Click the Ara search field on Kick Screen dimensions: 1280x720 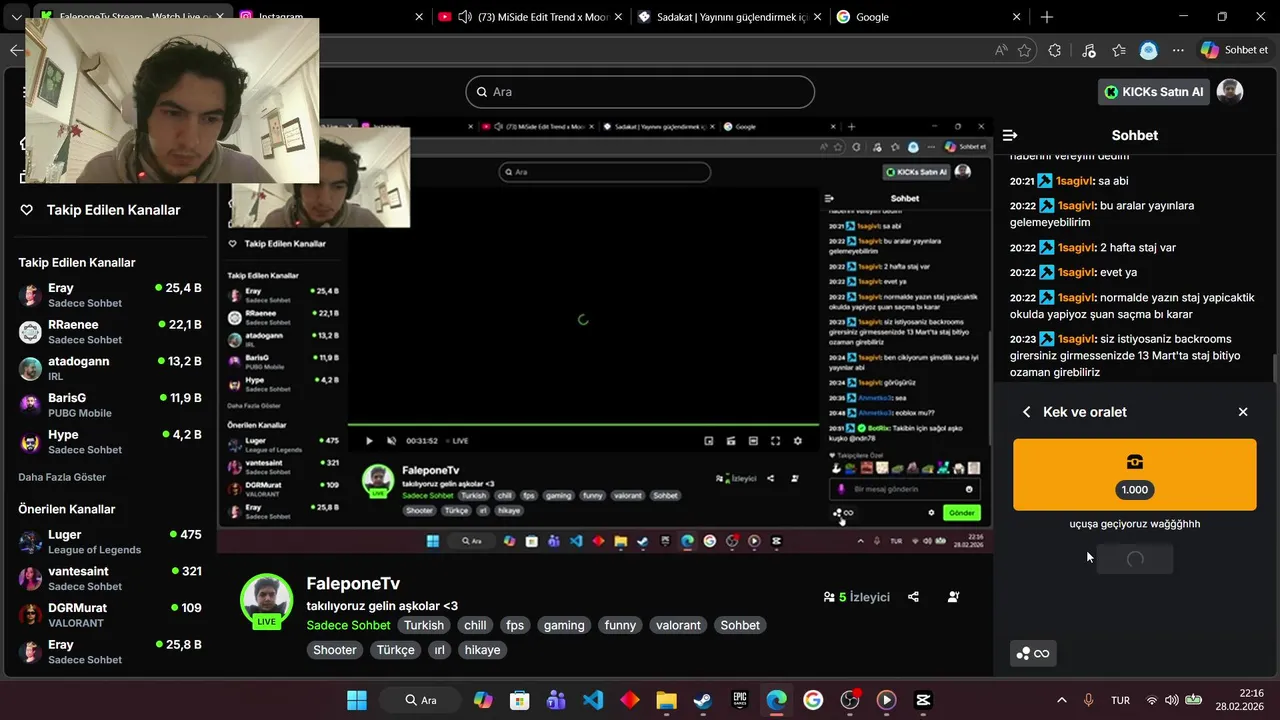640,92
